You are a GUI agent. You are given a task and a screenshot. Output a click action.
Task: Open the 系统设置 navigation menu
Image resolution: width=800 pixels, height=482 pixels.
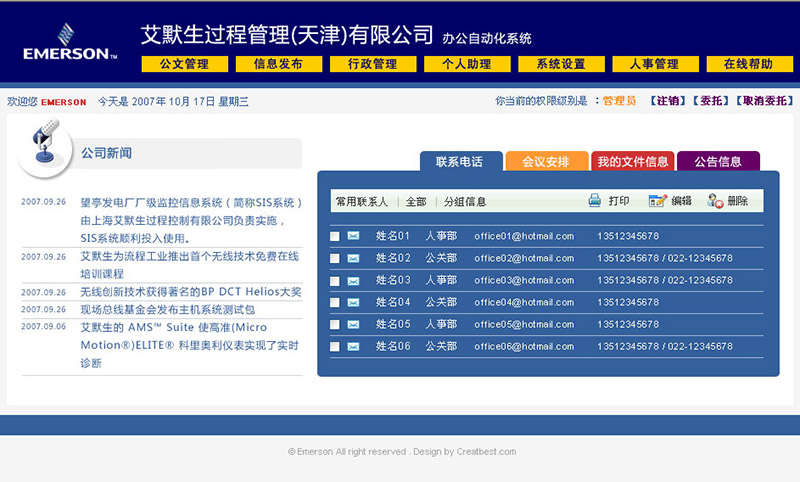click(560, 64)
